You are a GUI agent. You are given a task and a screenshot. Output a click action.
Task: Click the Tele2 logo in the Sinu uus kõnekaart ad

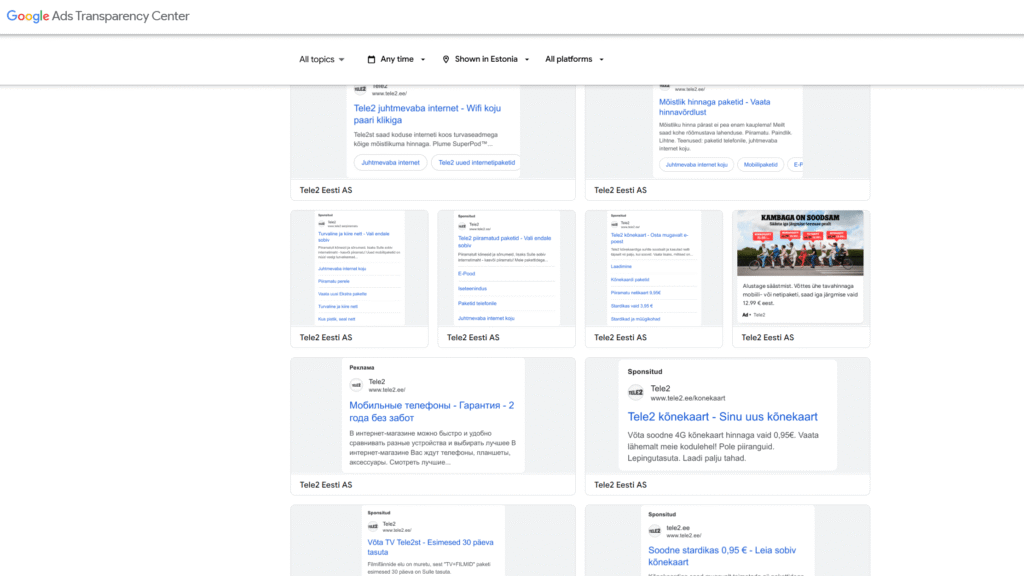[635, 392]
